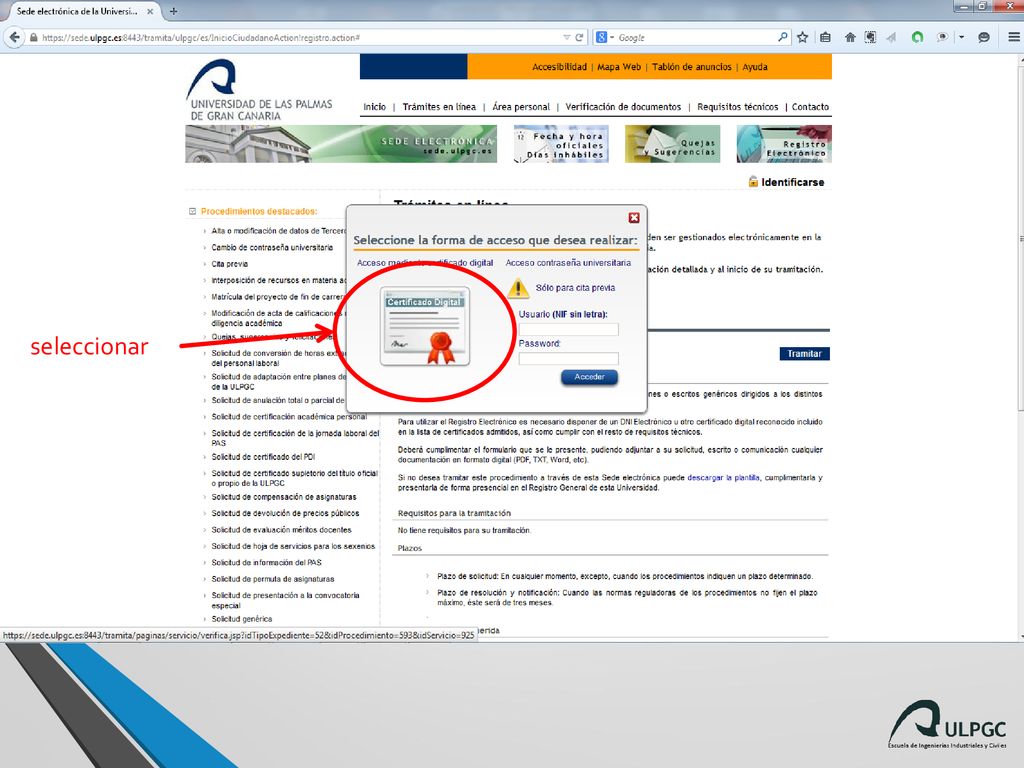Open Solicitud de información del PAS
Viewport: 1024px width, 768px height.
click(x=266, y=562)
